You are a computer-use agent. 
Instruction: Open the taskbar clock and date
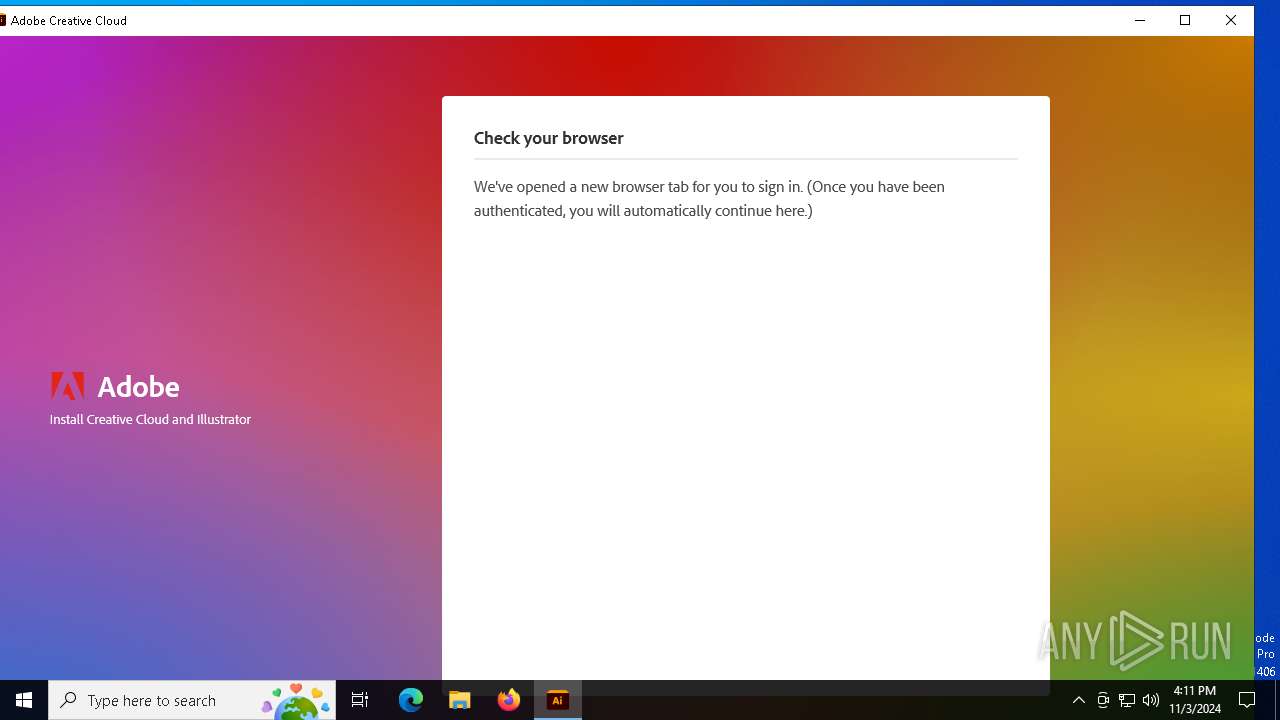click(1195, 700)
